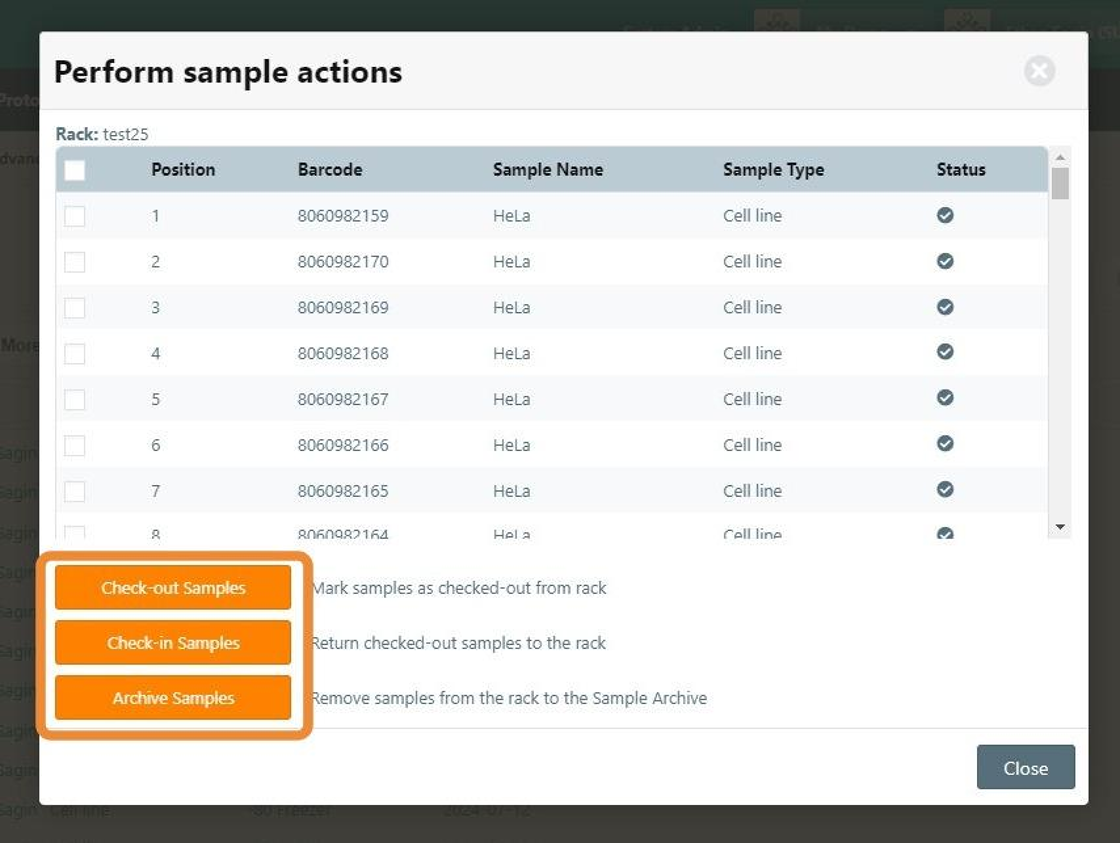Click HeLa name in position 7 row

(511, 491)
